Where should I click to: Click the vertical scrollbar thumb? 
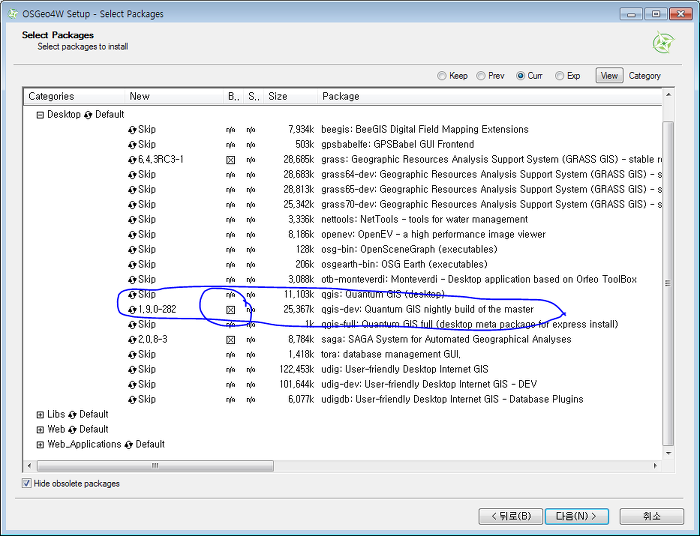tap(668, 283)
